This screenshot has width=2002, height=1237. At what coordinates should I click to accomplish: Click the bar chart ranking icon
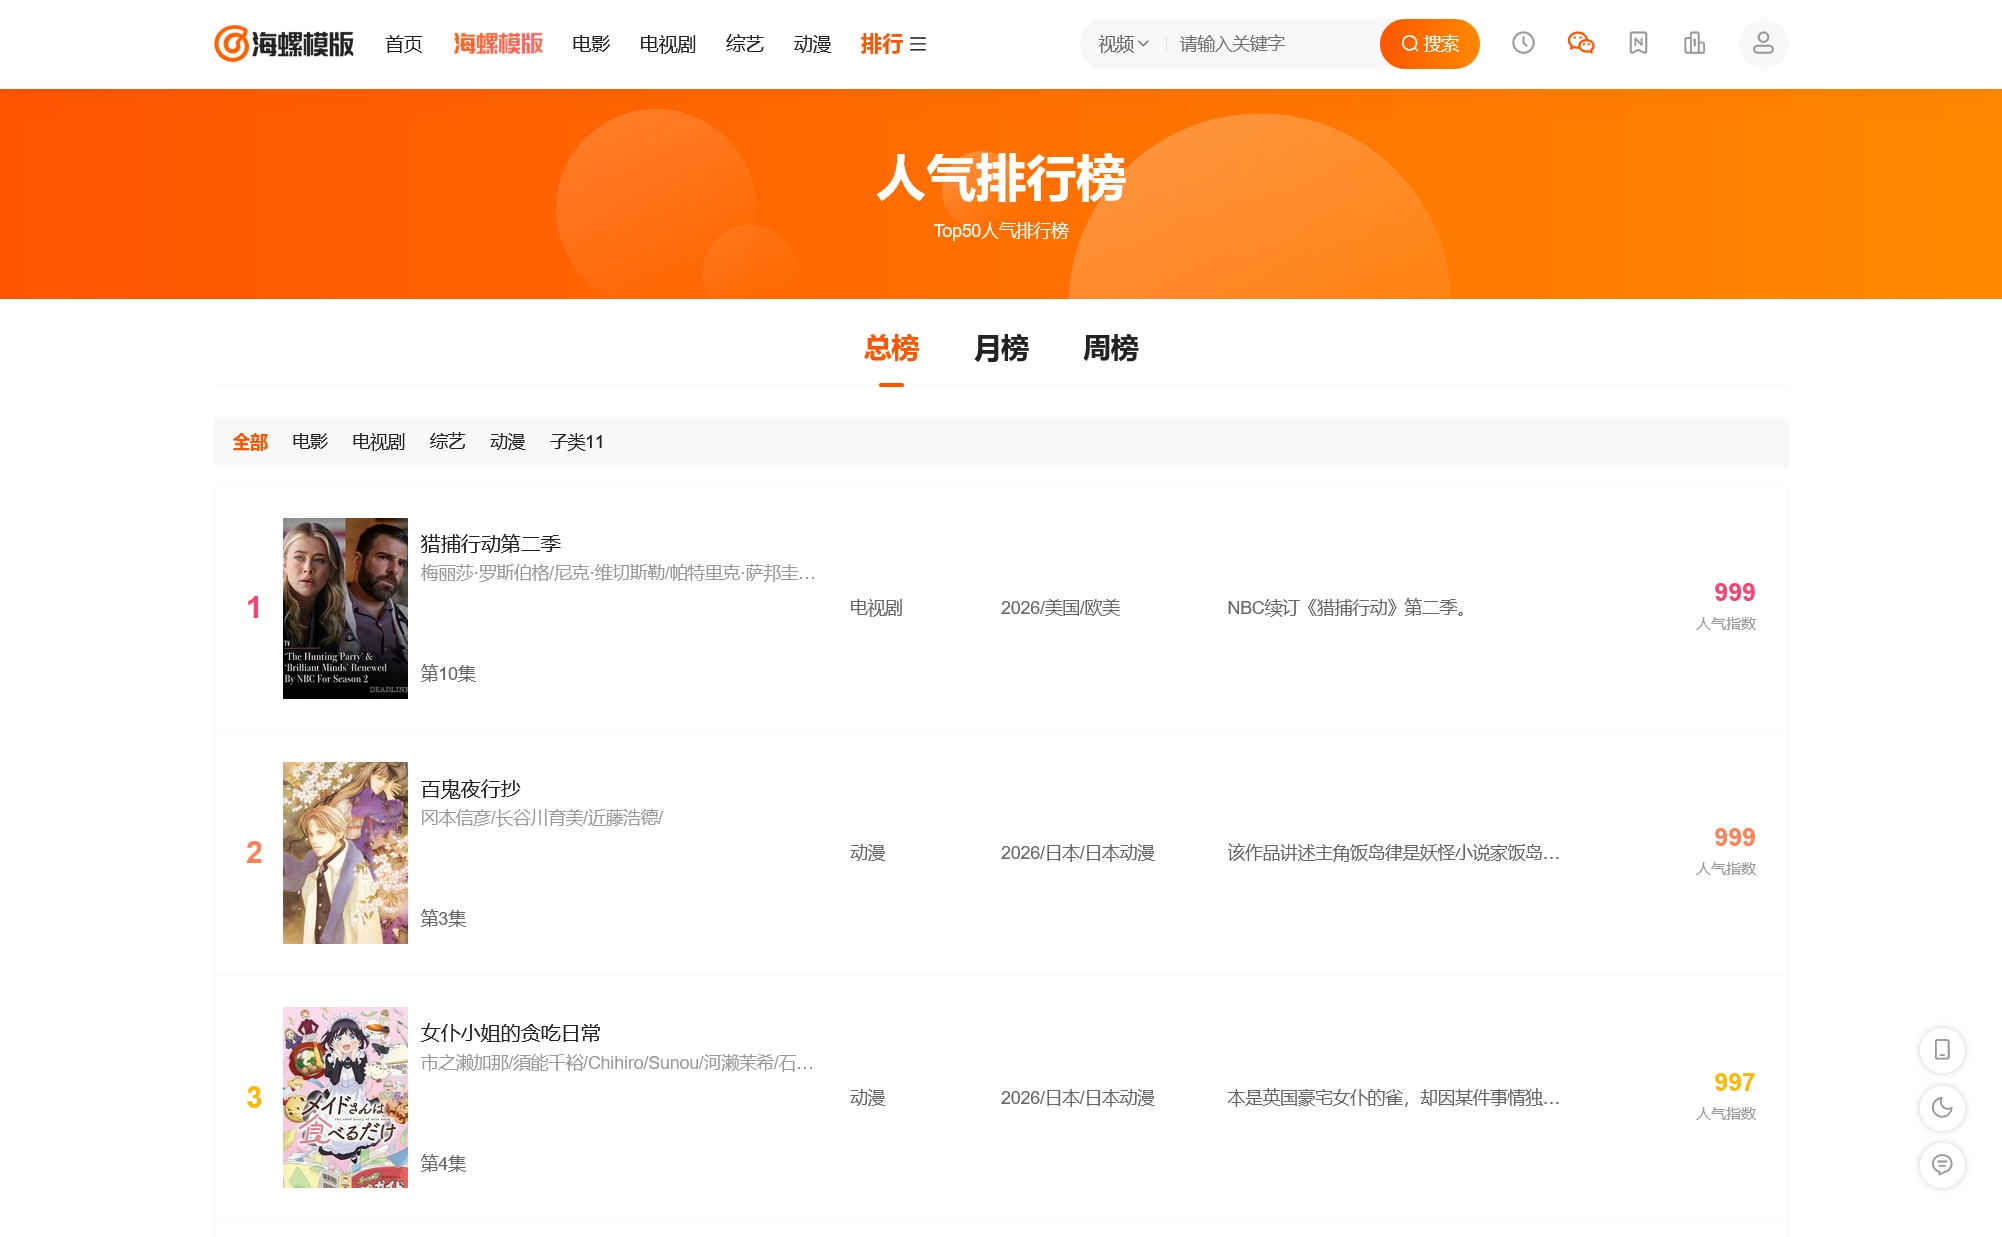tap(1694, 43)
